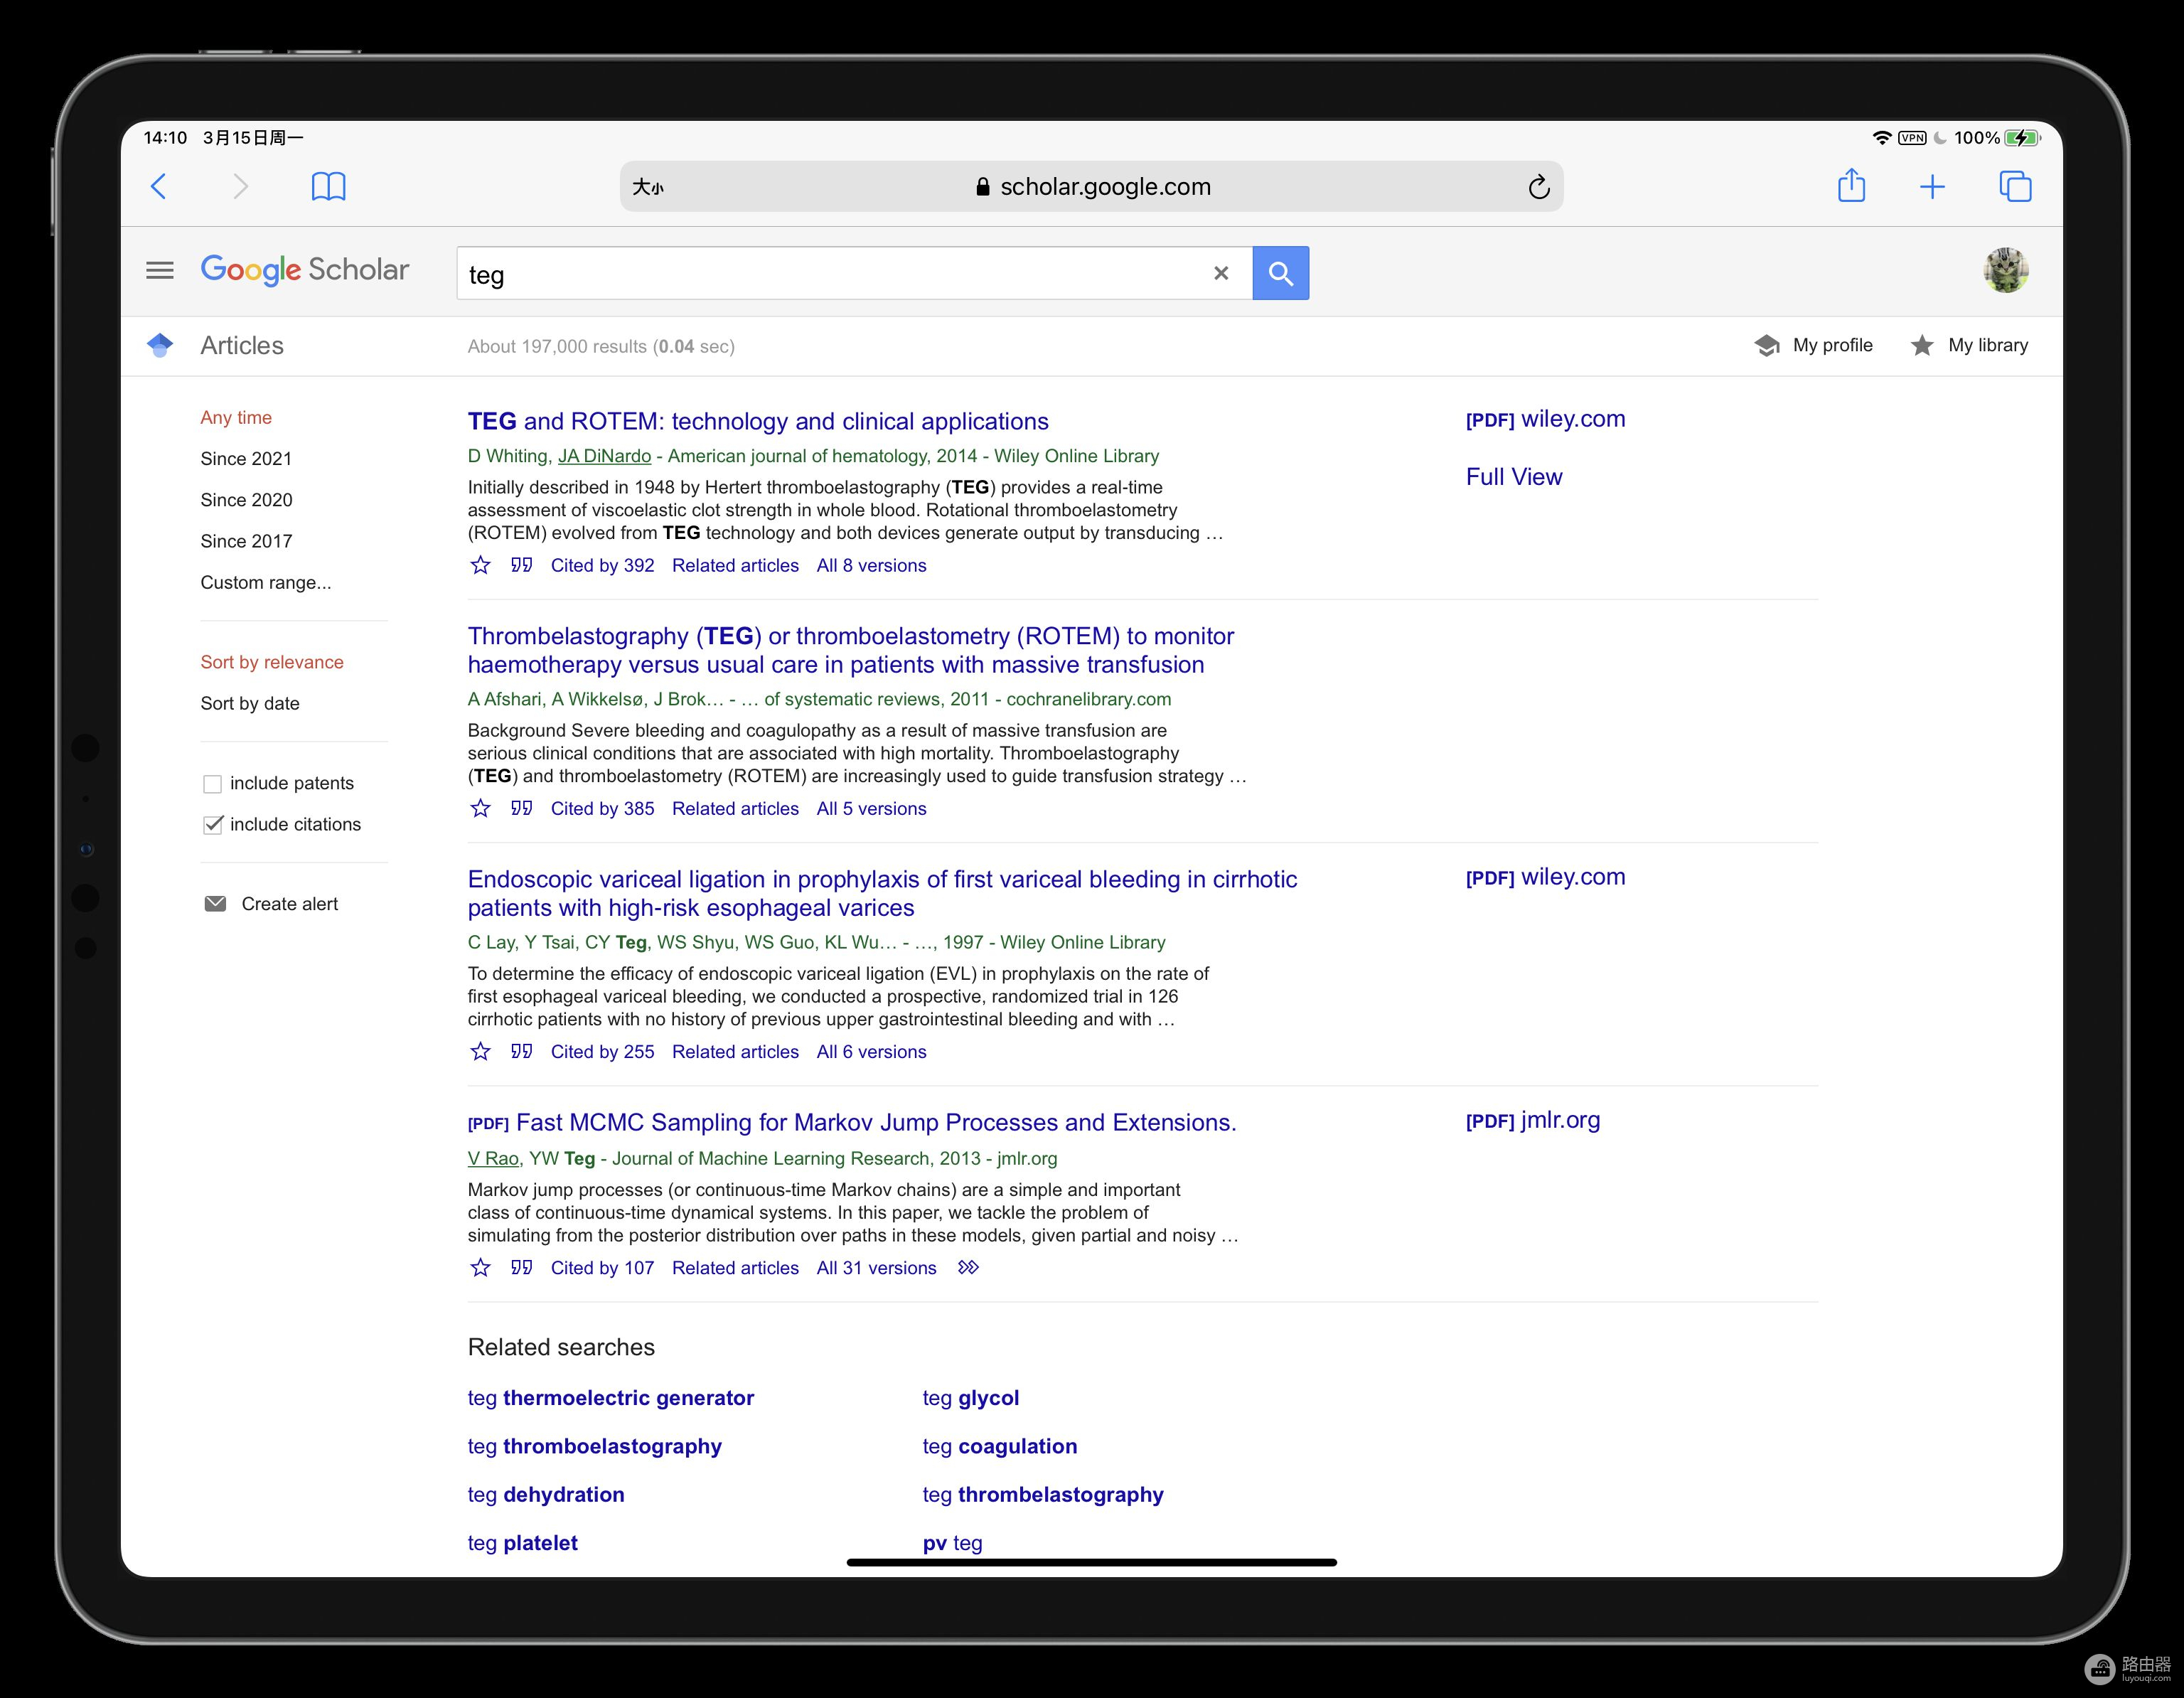Screen dimensions: 2184x1698
Task: Open account profile avatar
Action: (2005, 270)
